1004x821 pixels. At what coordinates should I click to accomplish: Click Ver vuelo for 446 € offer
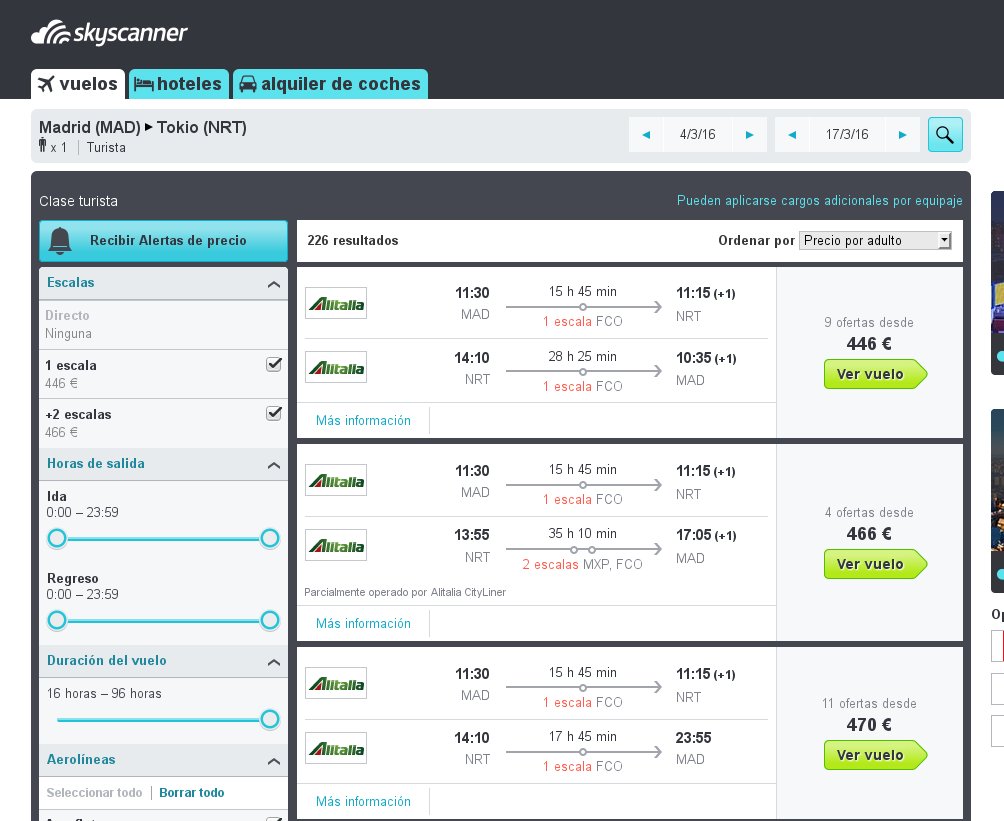click(875, 374)
